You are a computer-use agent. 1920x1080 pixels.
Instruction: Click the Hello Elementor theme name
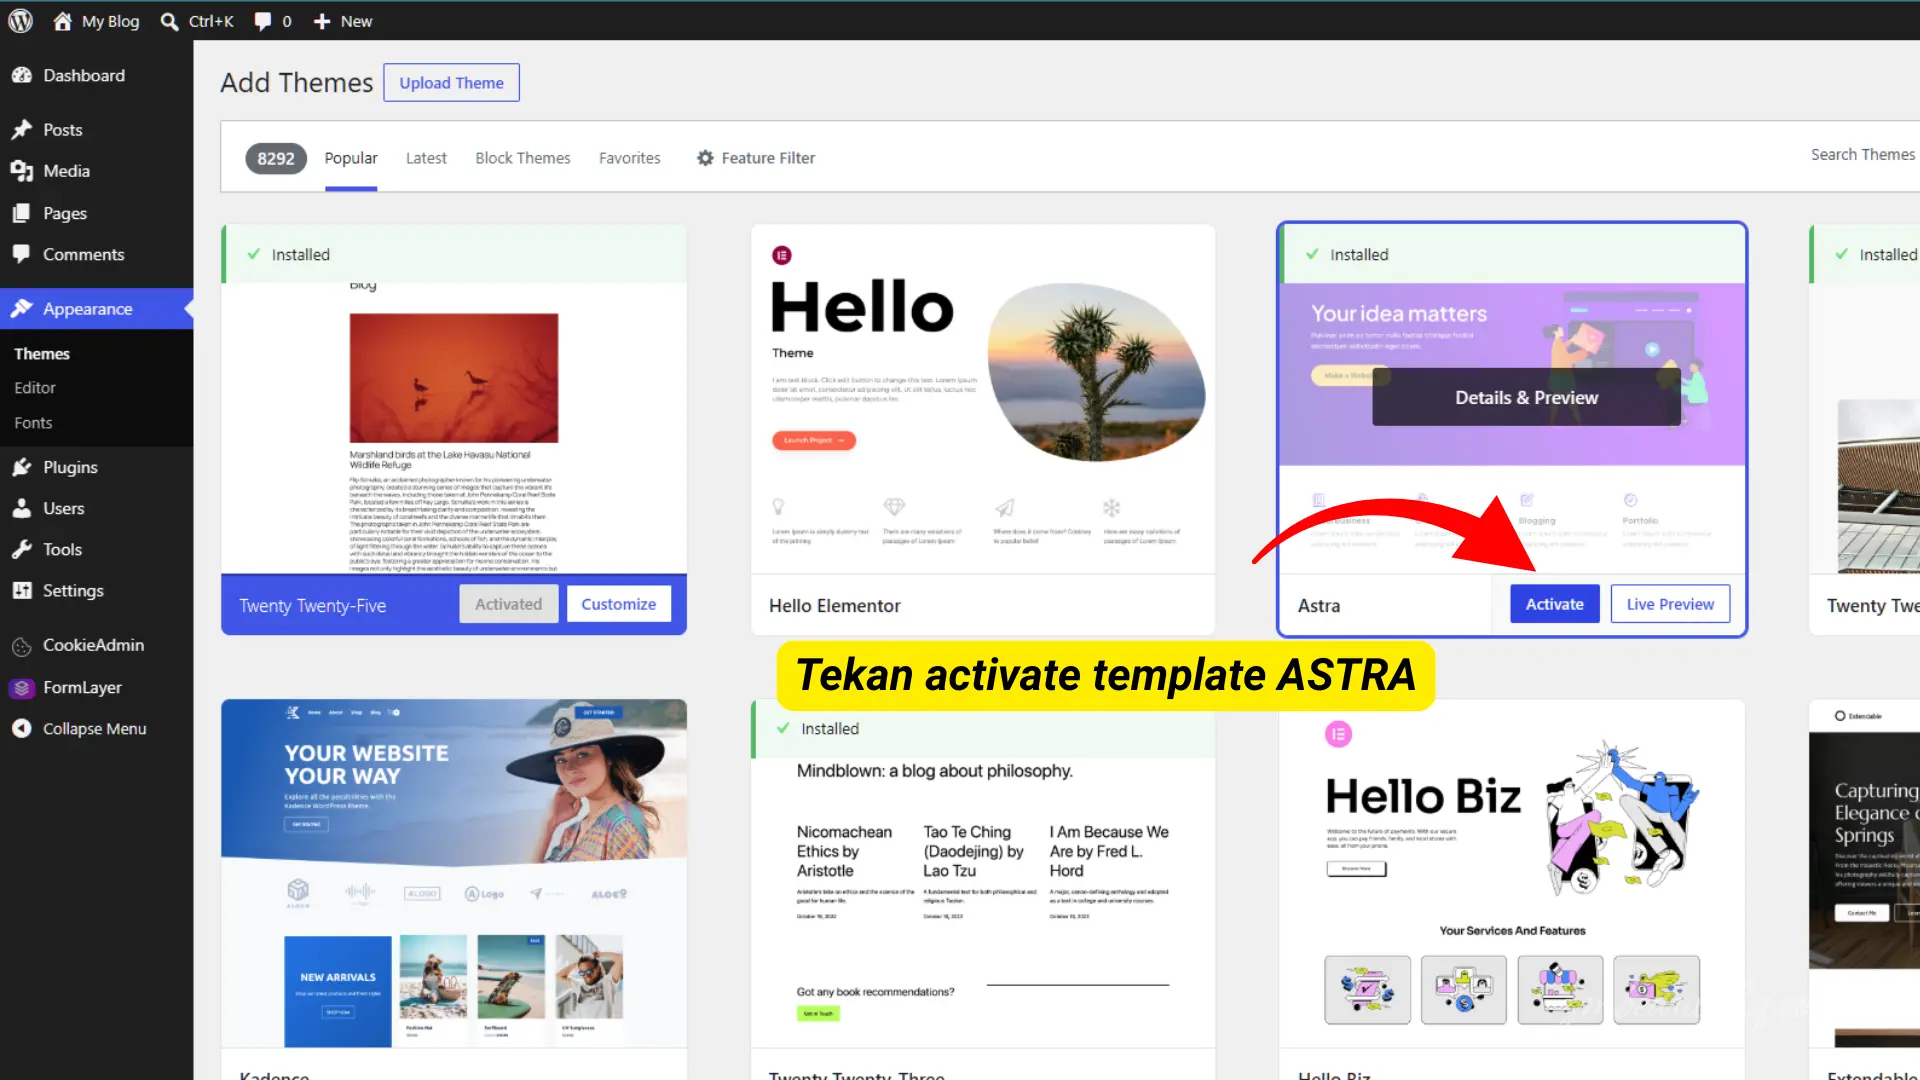835,606
